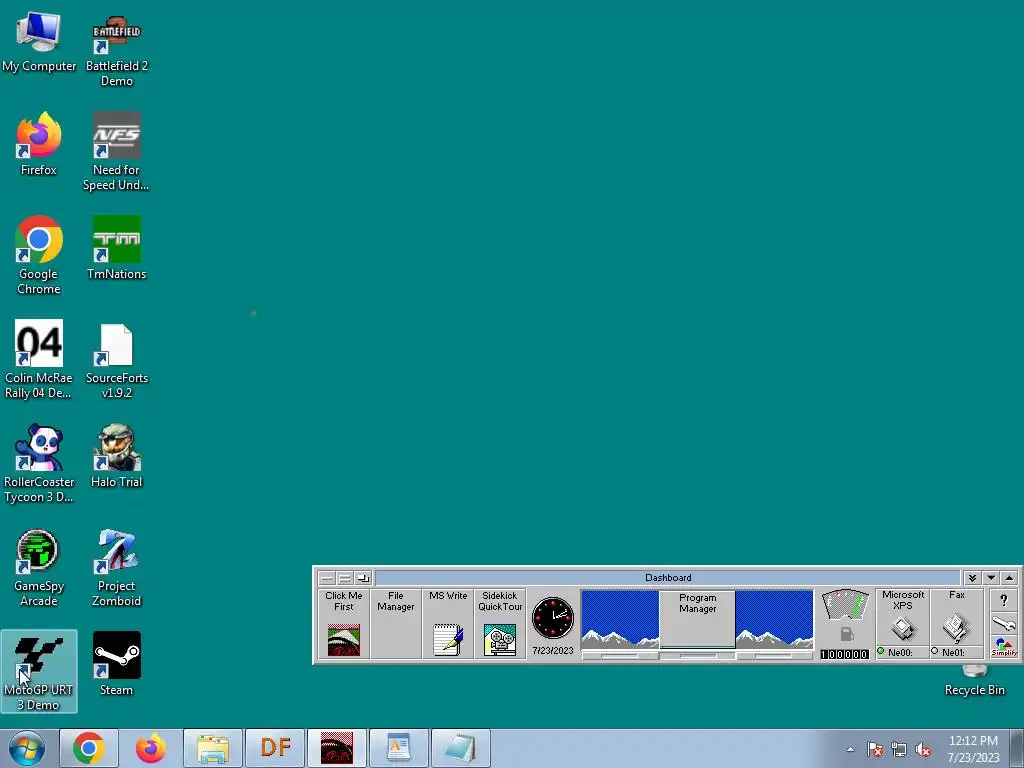
Task: Click the Dashboard analog clock
Action: [552, 617]
